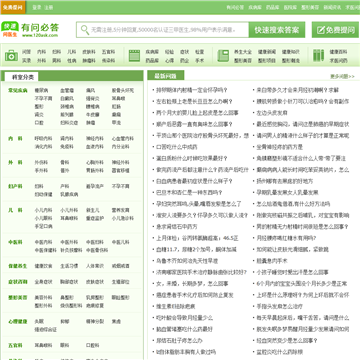Open 健康饮食 under 保健养生

[43, 266]
